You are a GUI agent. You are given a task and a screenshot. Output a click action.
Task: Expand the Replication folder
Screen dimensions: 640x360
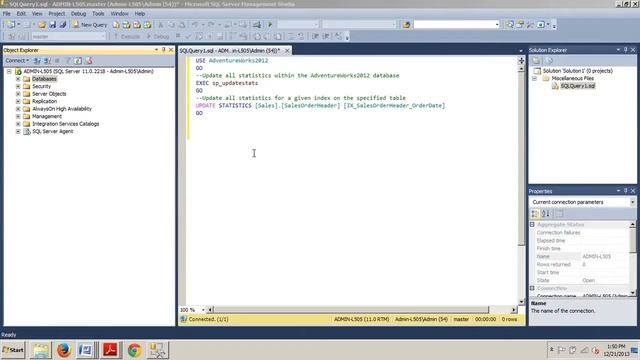(x=18, y=101)
